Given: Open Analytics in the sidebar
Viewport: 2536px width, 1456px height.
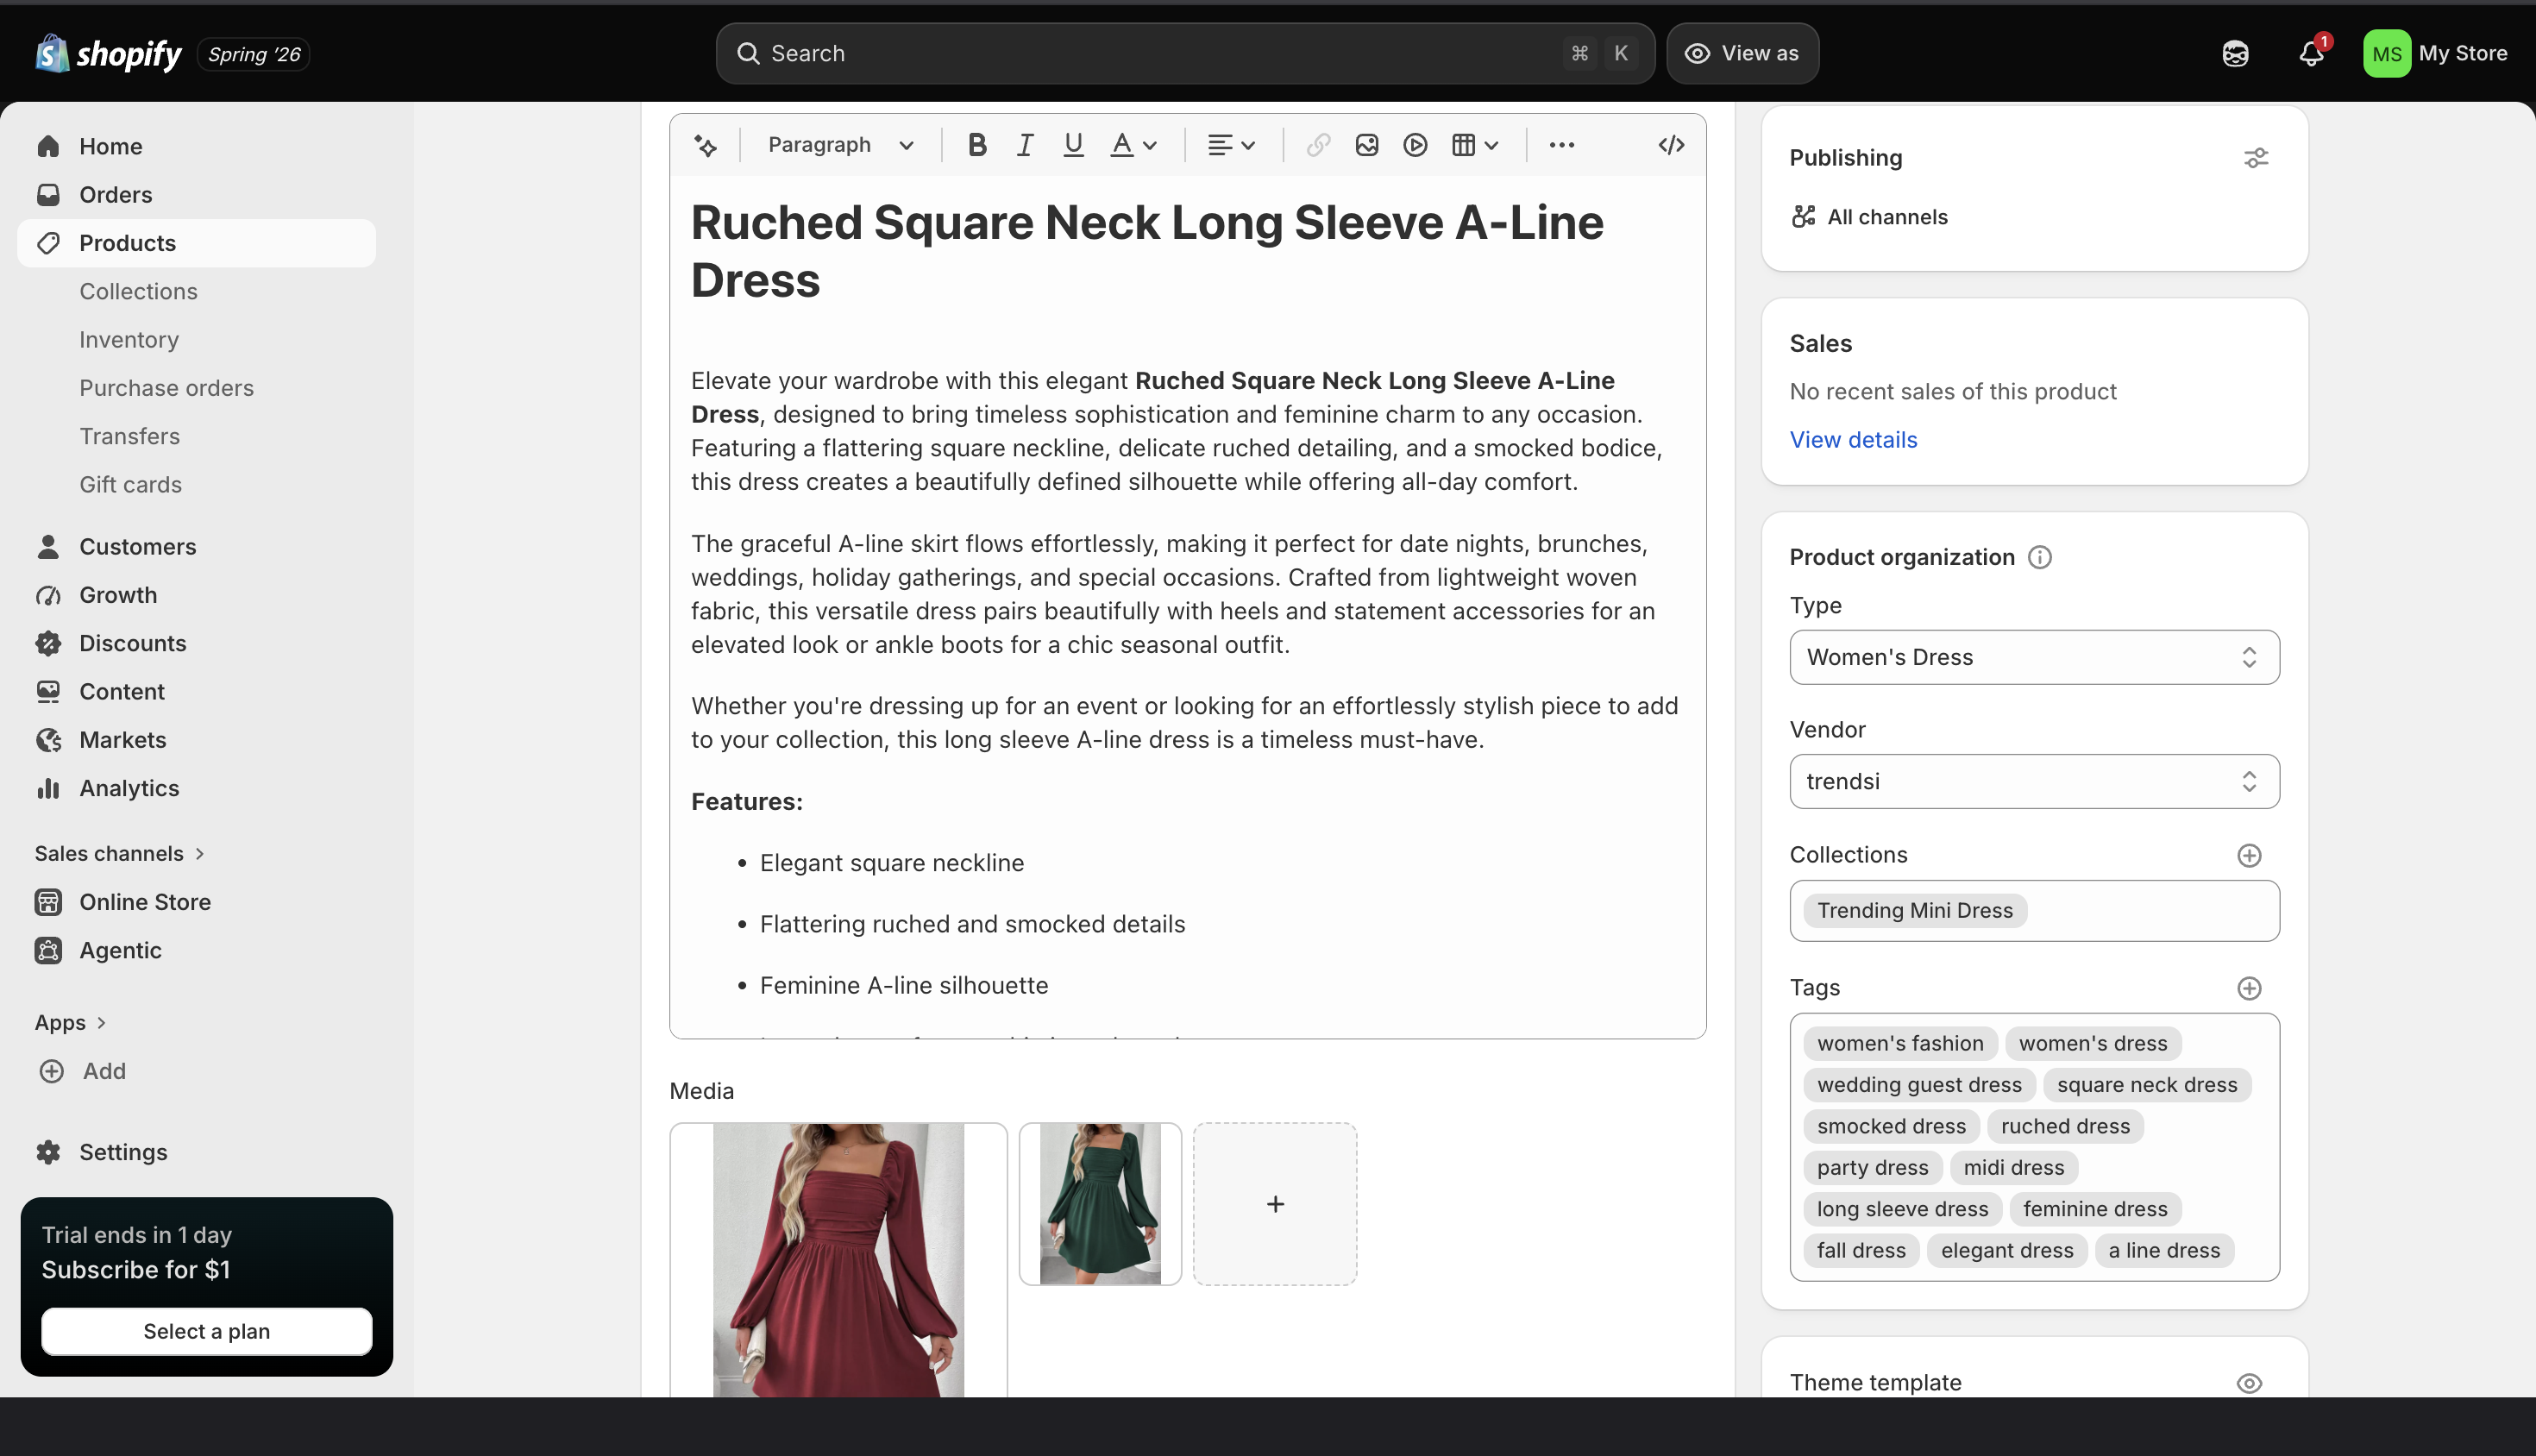Looking at the screenshot, I should [x=196, y=788].
